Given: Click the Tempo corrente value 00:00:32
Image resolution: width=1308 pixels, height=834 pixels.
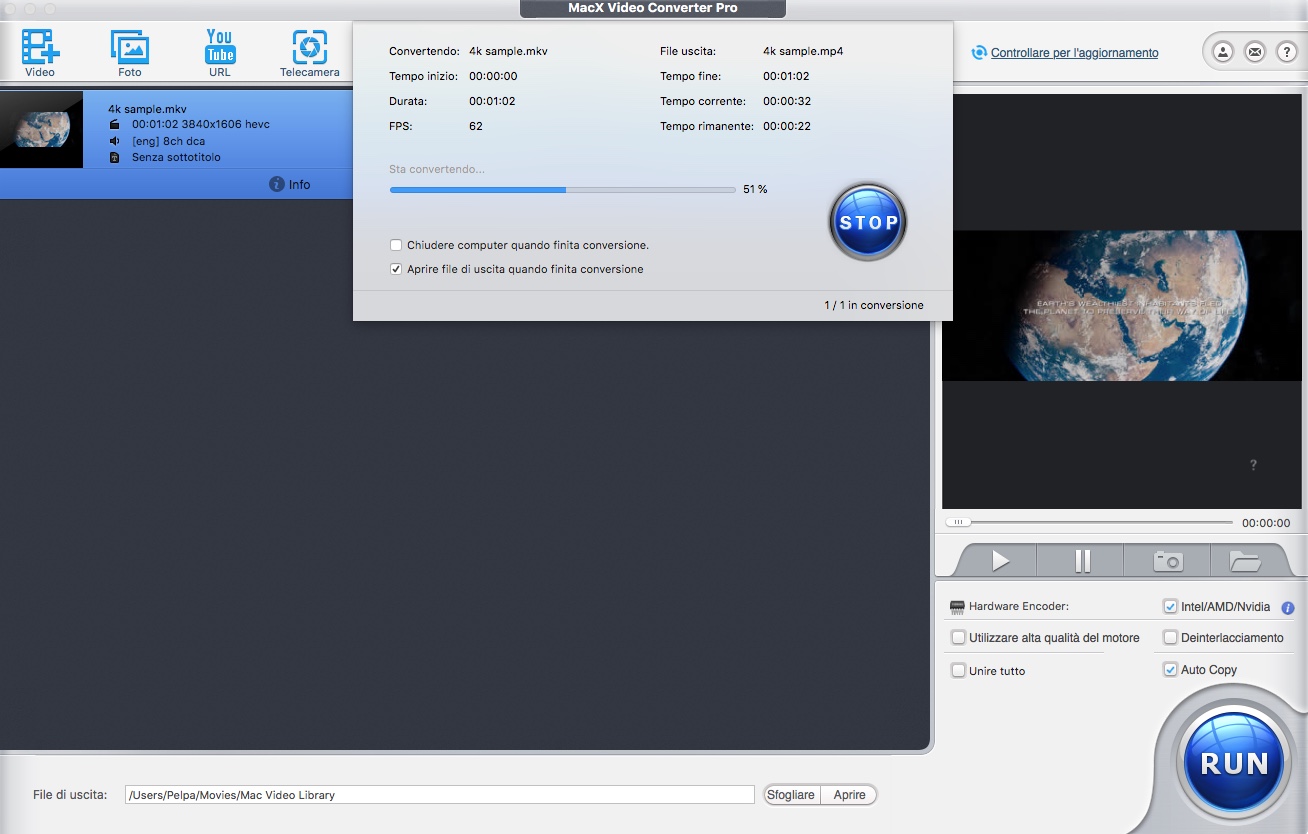Looking at the screenshot, I should pyautogui.click(x=787, y=101).
